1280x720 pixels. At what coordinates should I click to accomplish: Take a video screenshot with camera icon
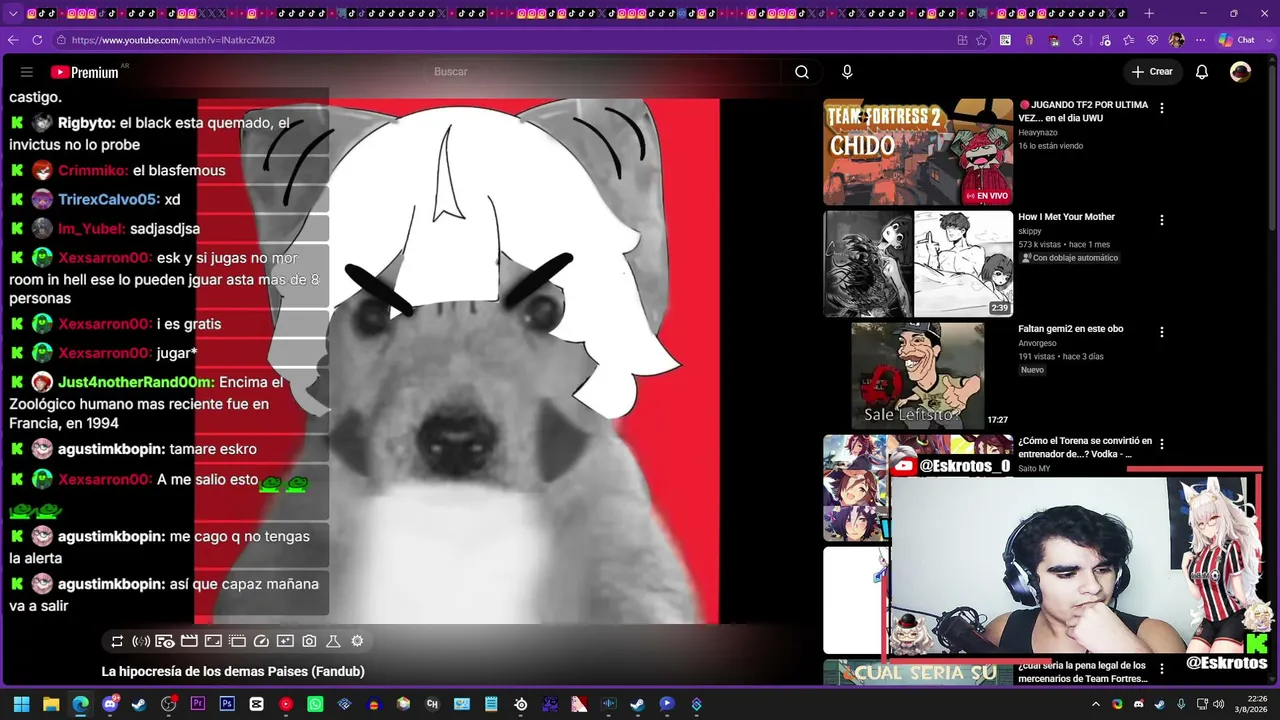(x=309, y=641)
